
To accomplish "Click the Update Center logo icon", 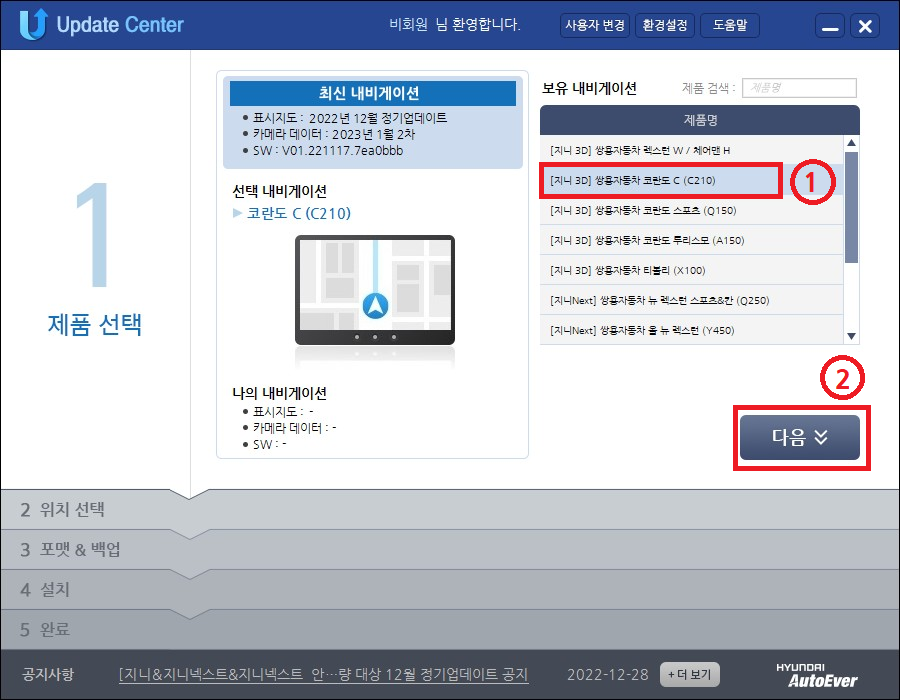I will point(33,24).
